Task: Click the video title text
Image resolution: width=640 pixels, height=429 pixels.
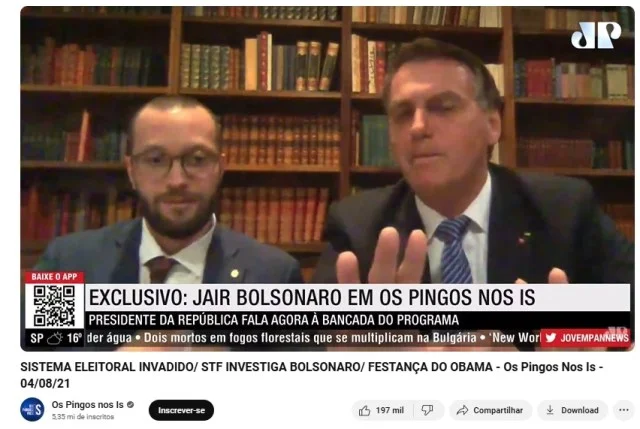Action: point(311,375)
